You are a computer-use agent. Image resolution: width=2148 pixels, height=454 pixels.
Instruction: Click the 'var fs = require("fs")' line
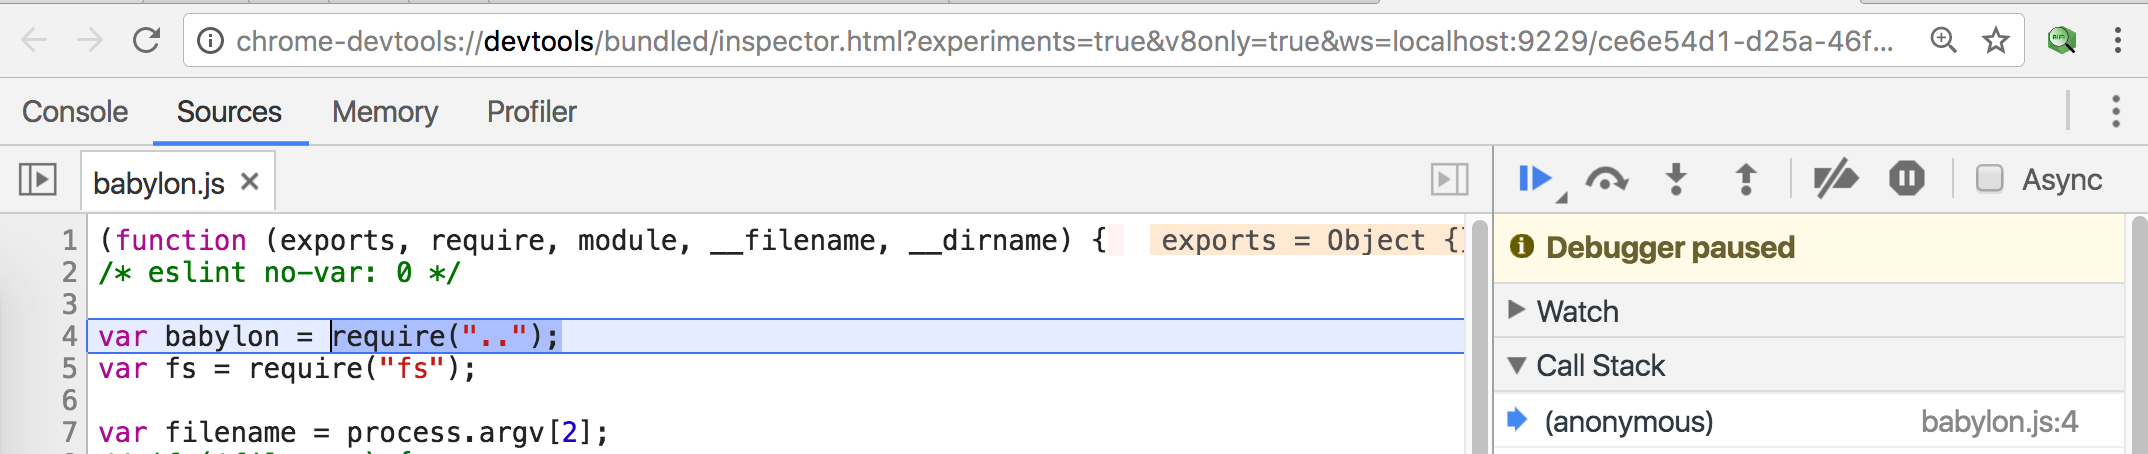coord(287,368)
